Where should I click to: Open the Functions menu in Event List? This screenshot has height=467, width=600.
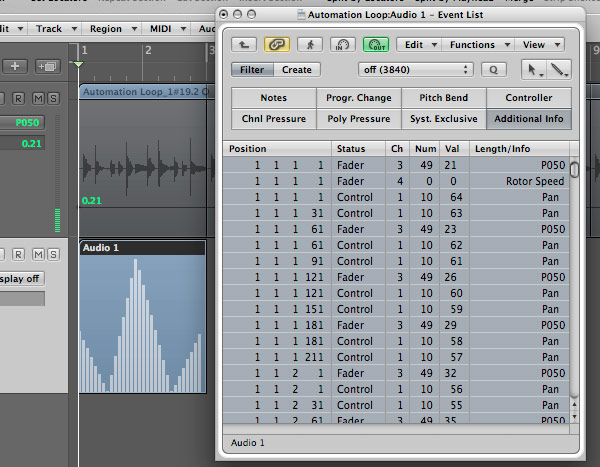point(478,45)
